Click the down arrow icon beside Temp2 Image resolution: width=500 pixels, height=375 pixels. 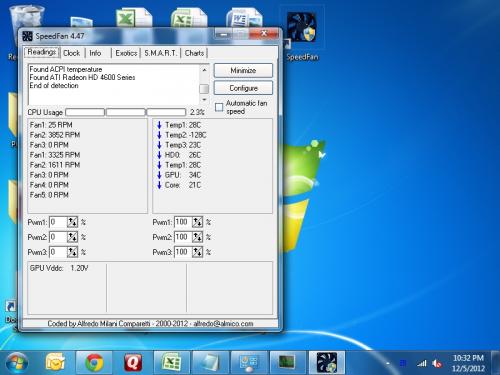[x=159, y=135]
